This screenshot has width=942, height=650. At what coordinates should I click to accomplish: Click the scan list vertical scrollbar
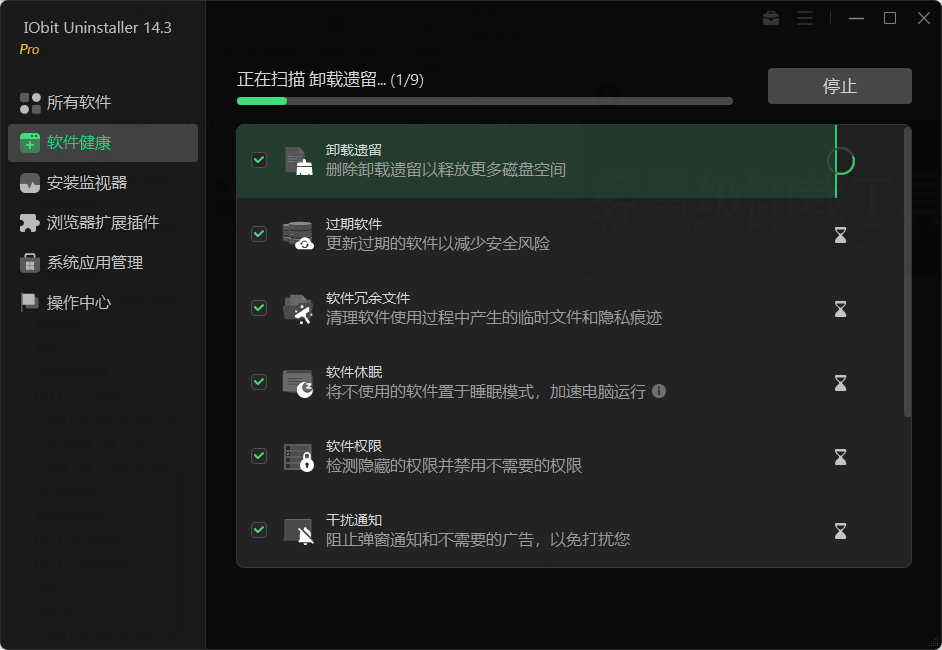(x=907, y=272)
